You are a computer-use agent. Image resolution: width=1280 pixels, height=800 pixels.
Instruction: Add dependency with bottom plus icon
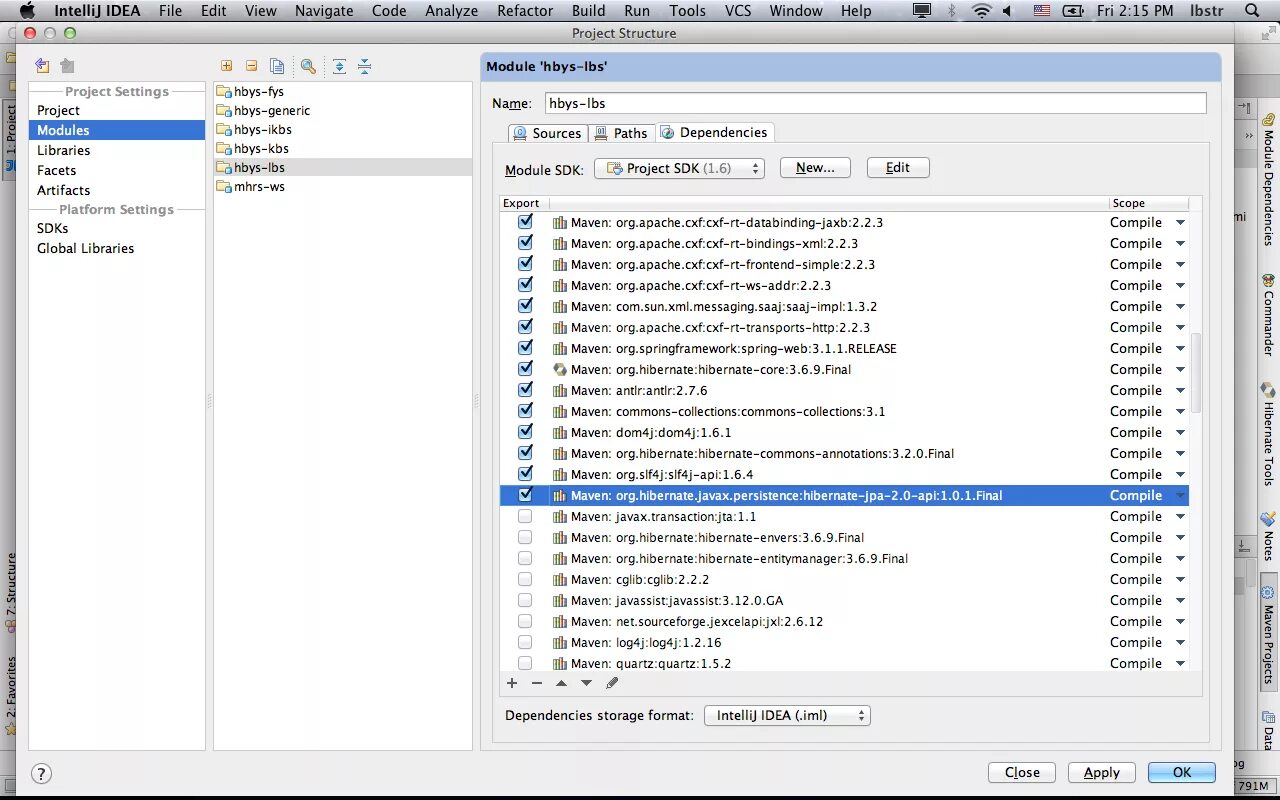point(512,683)
